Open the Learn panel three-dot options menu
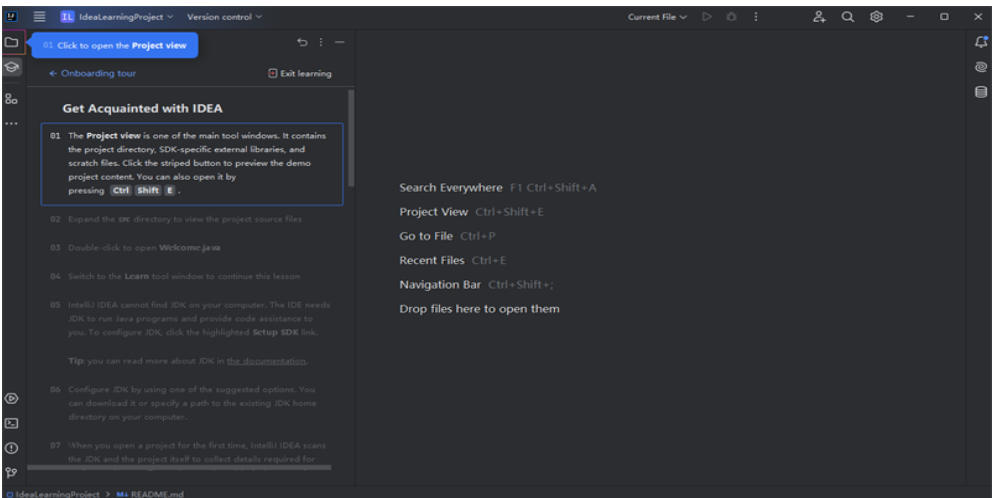The height and width of the screenshot is (498, 996). pyautogui.click(x=321, y=42)
